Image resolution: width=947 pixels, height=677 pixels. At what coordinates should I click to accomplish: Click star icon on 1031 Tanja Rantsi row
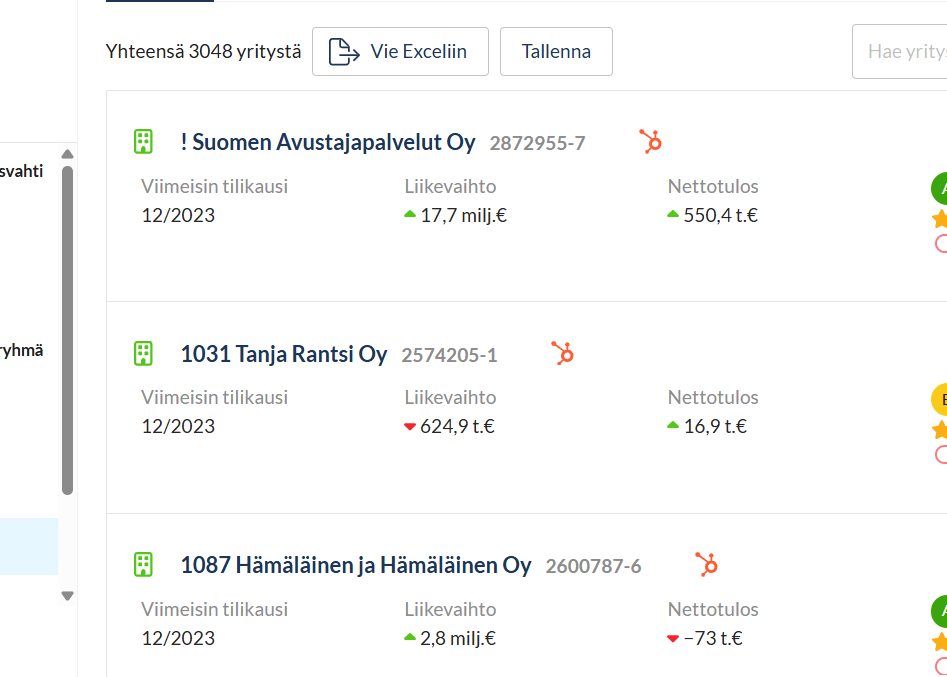tap(940, 430)
